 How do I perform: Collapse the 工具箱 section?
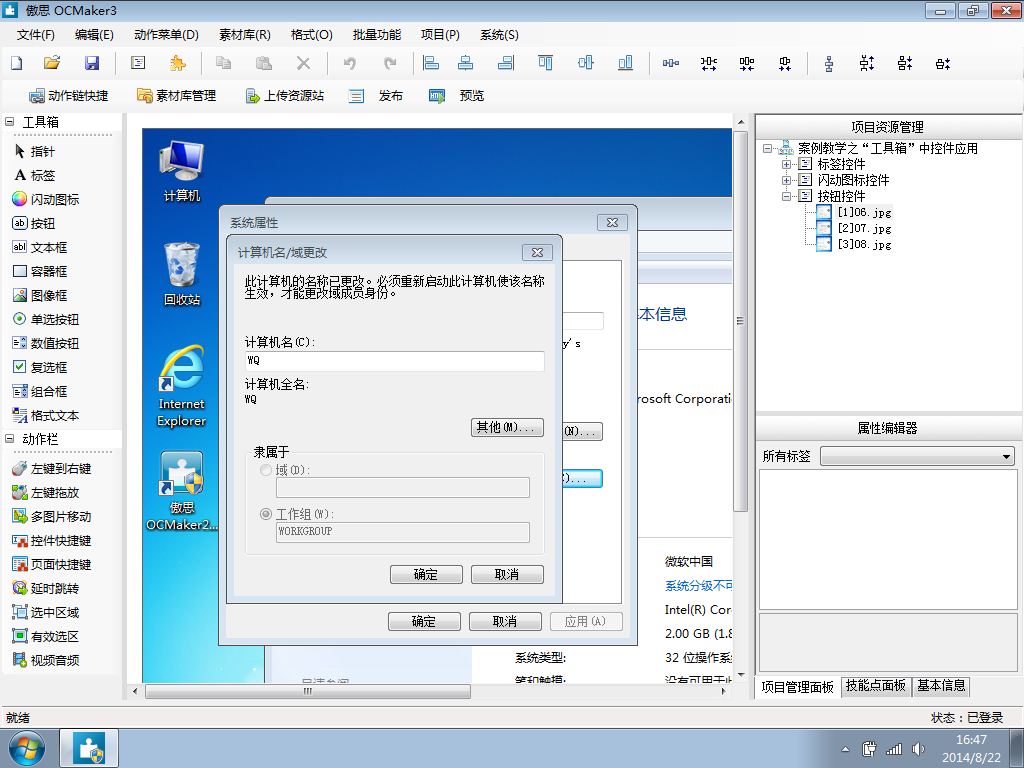9,121
